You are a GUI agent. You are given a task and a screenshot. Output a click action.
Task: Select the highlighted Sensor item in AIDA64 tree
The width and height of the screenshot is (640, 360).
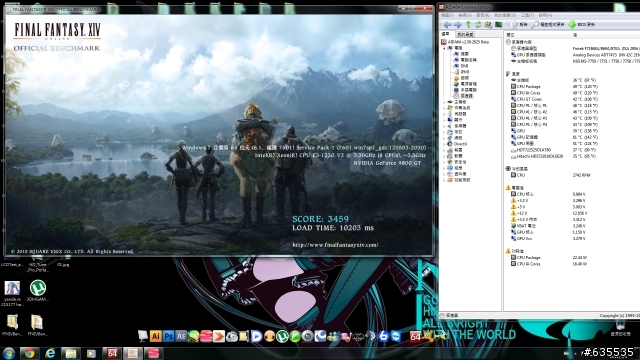click(463, 96)
